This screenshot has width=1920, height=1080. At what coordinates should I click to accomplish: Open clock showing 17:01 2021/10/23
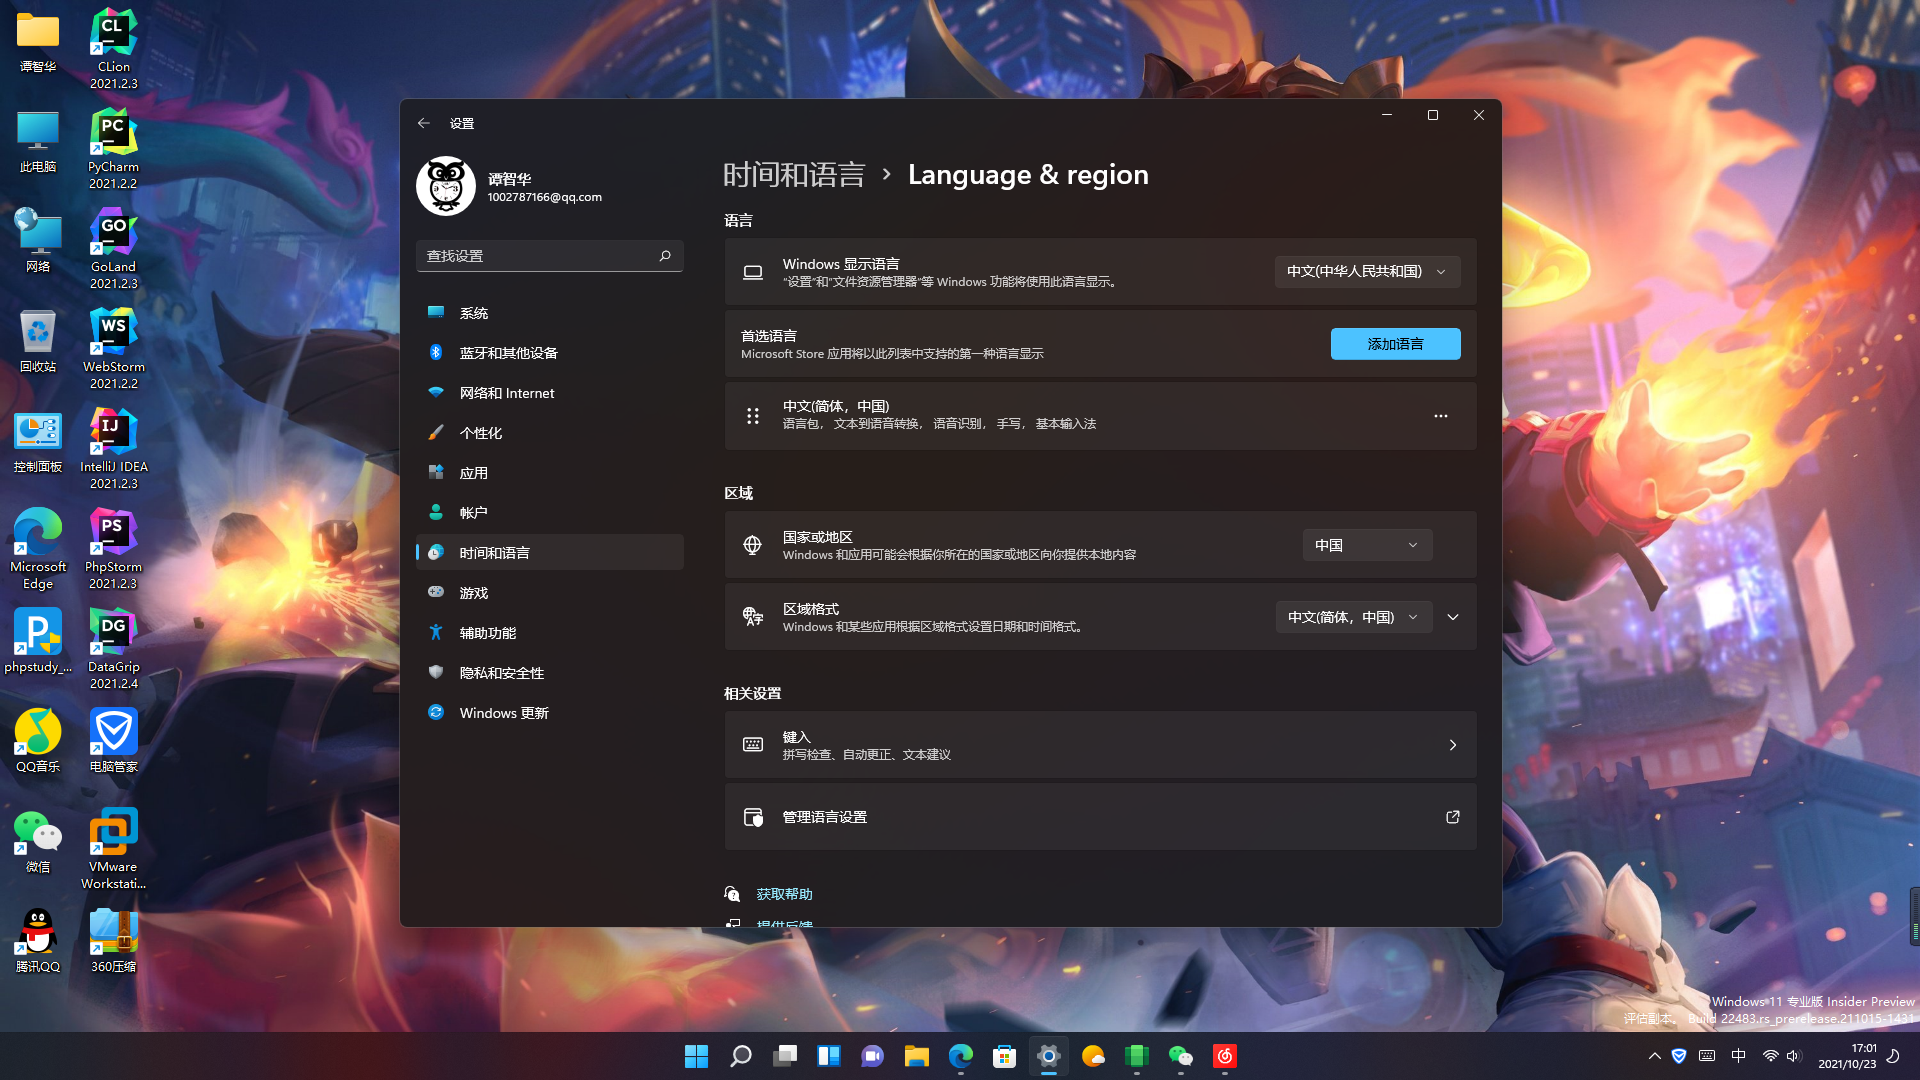pyautogui.click(x=1847, y=1056)
